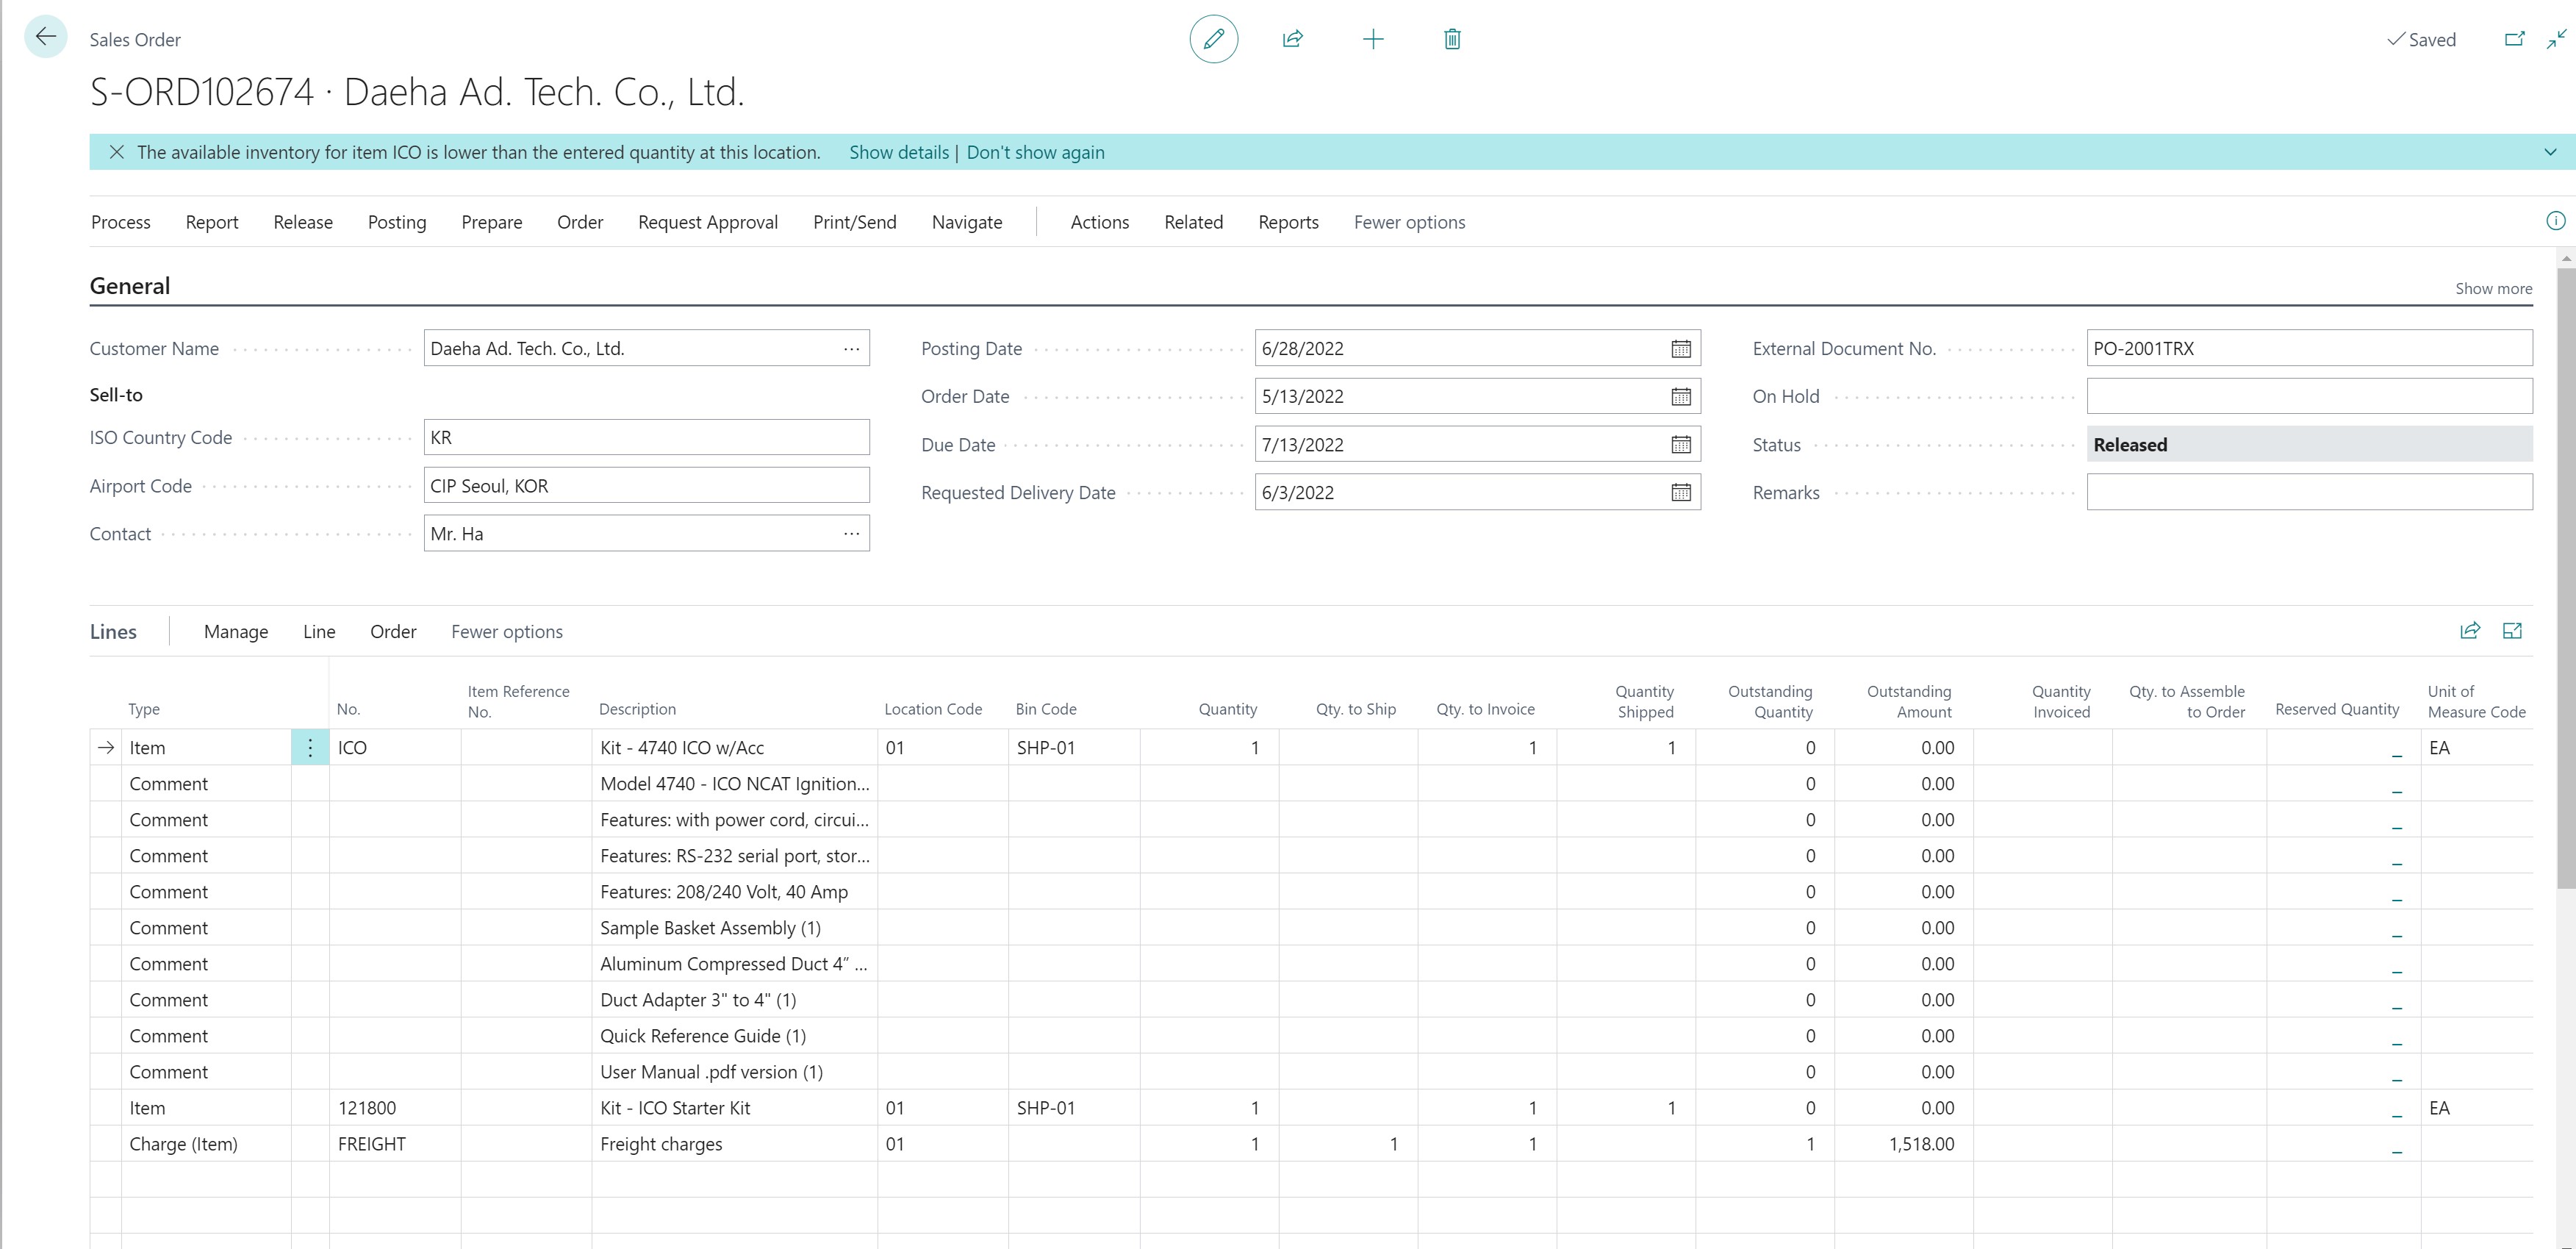Screen dimensions: 2576x1249
Task: Open Contact lookup ellipsis
Action: pyautogui.click(x=851, y=533)
